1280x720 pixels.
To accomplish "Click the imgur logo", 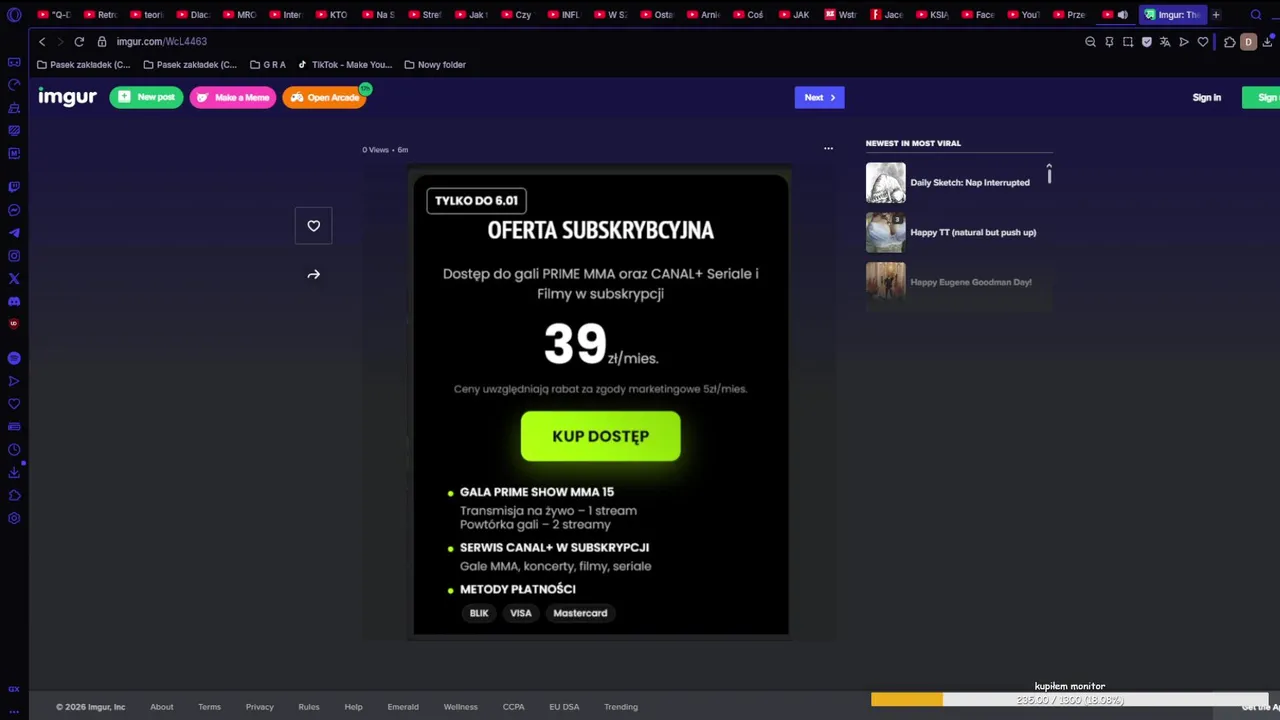I will (67, 97).
